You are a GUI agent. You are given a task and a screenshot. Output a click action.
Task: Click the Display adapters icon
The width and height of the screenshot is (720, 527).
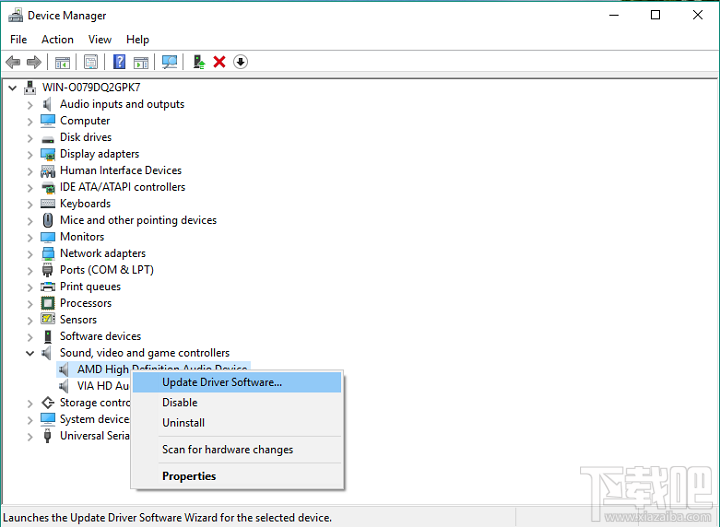point(48,154)
